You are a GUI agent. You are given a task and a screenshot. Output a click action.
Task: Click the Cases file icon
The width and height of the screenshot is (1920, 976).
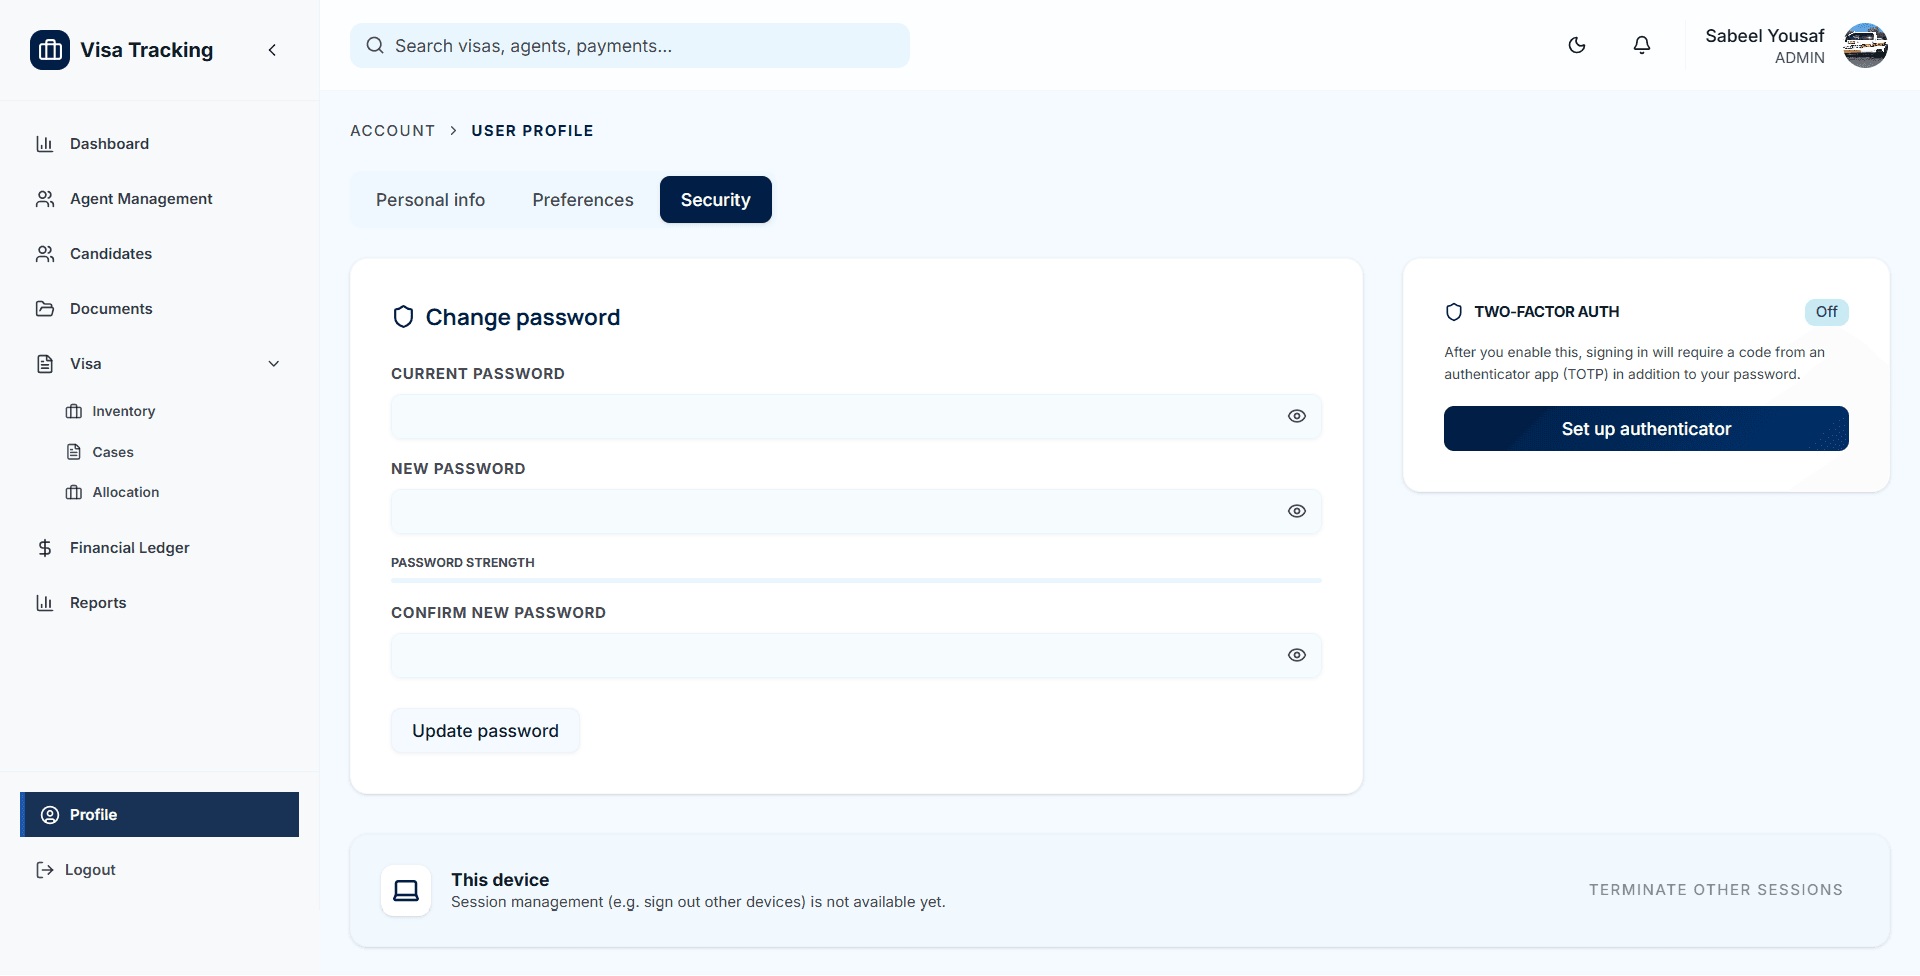click(x=74, y=452)
